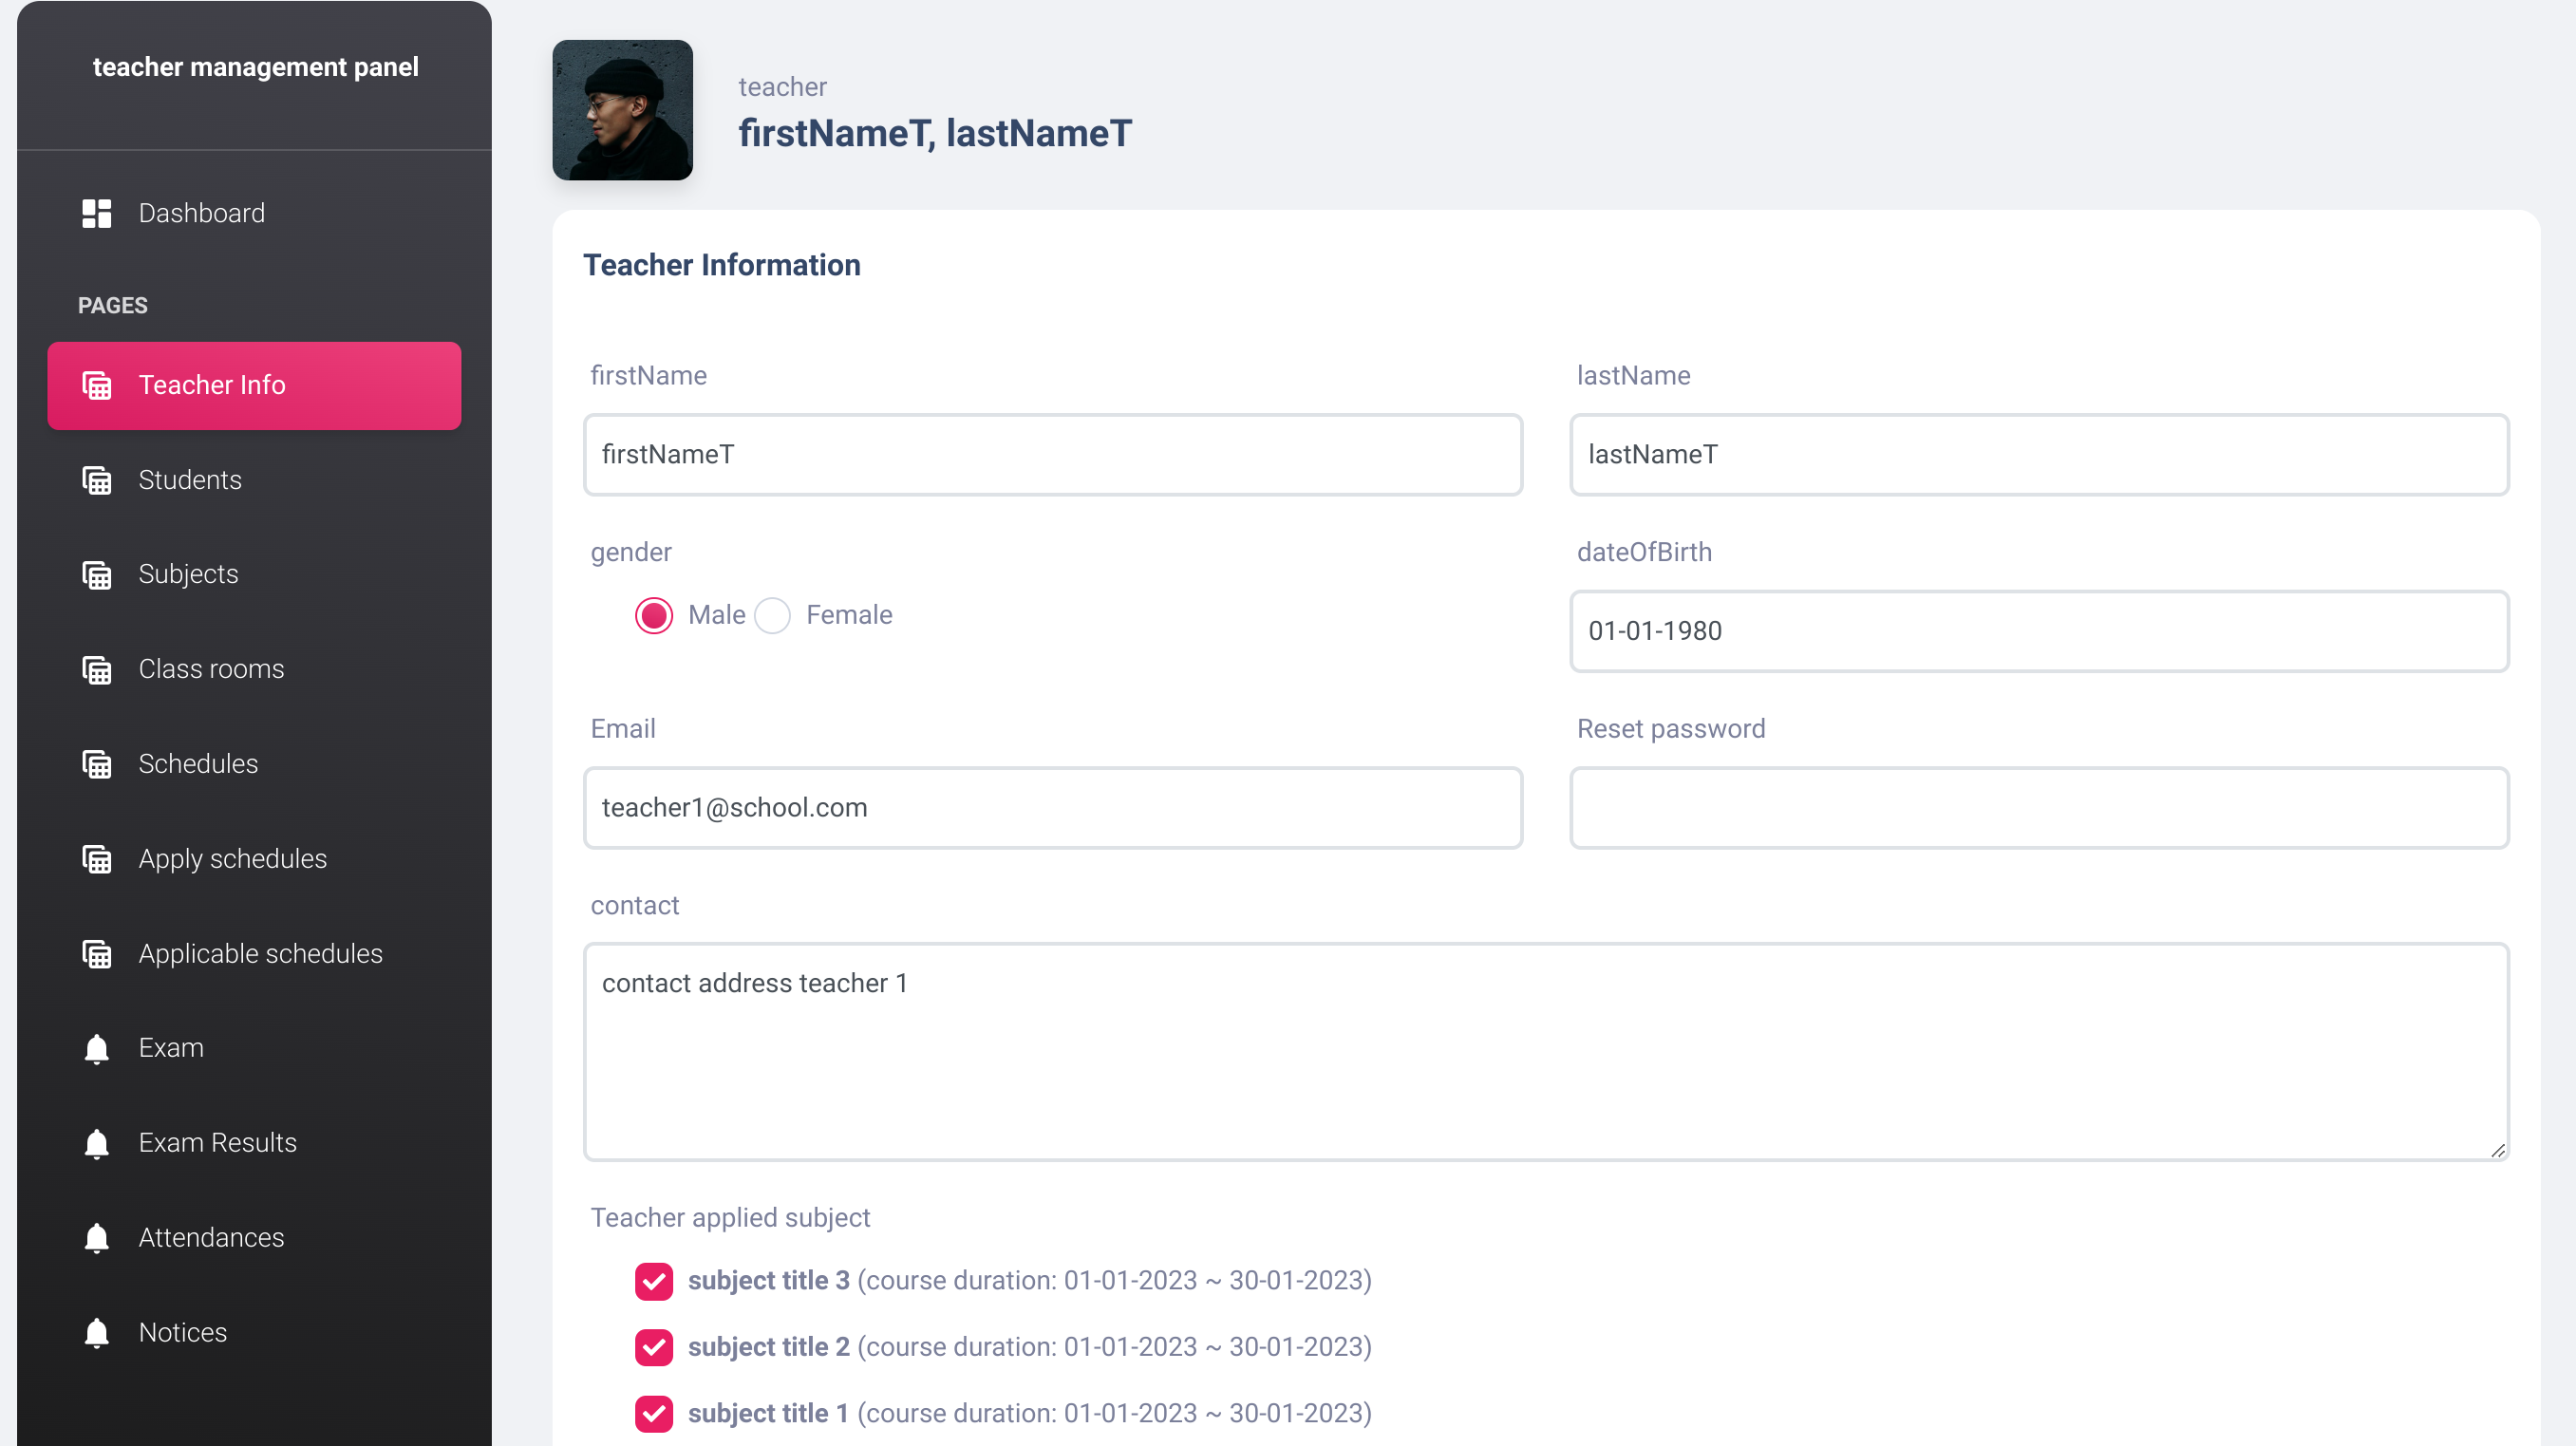Open the Apply schedules page
Screen dimensions: 2576x1446
(232, 859)
